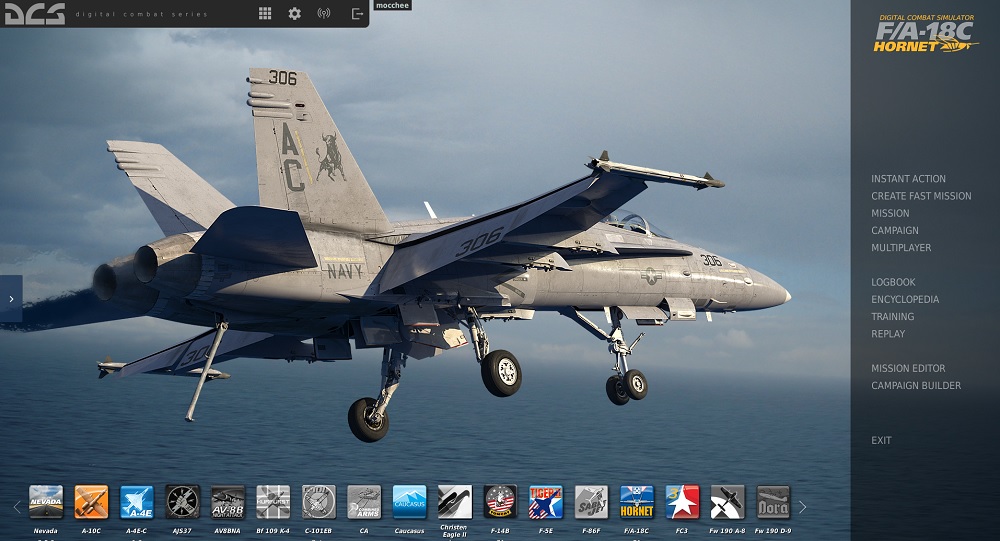Open MULTIPLAYER
1000x541 pixels.
901,248
